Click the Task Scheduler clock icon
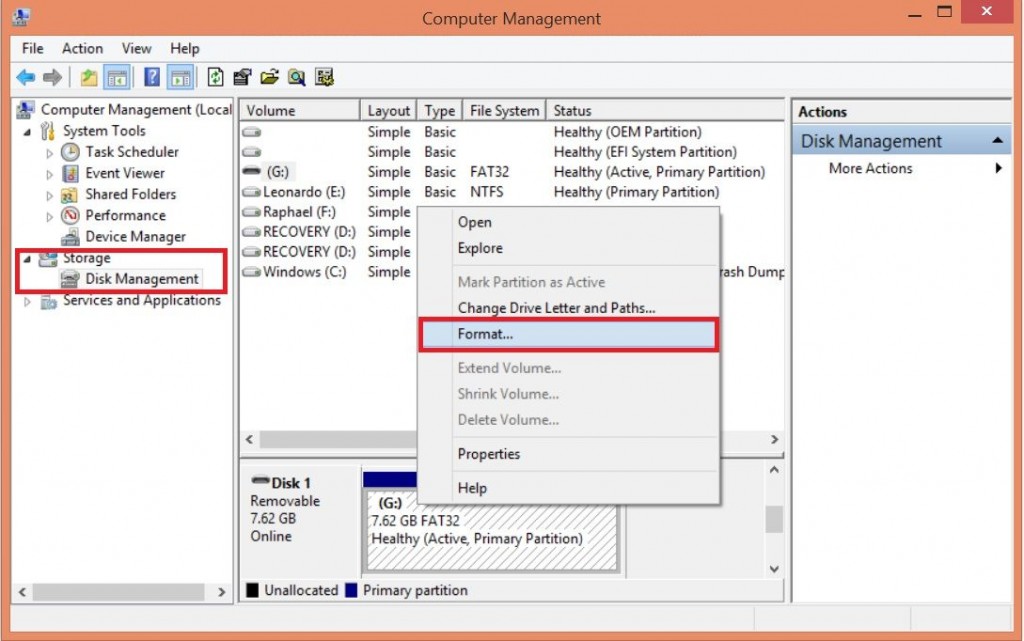The width and height of the screenshot is (1024, 641). (70, 152)
